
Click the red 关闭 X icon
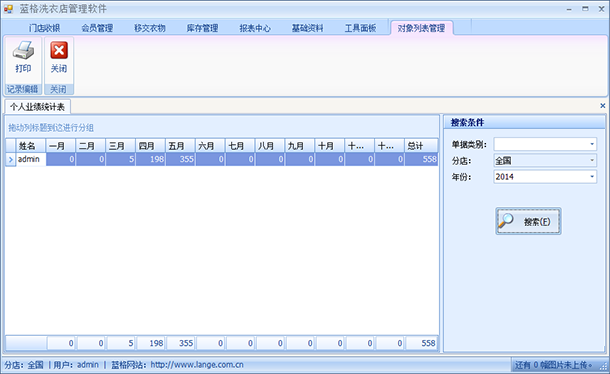tap(59, 50)
